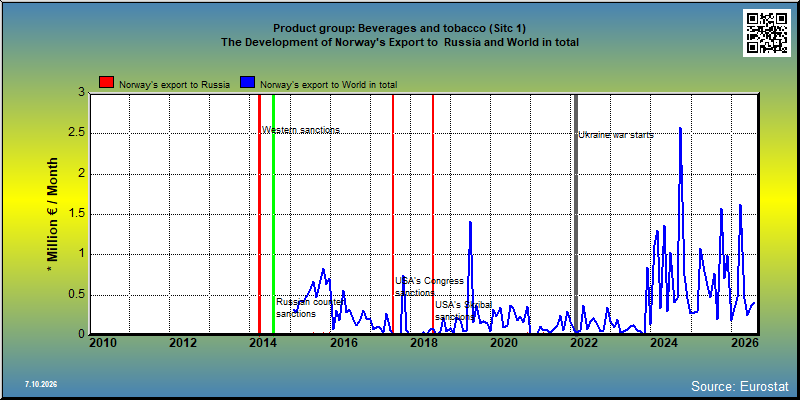The width and height of the screenshot is (800, 400).
Task: Click the y-axis label "* Million € / Month"
Action: [x=53, y=214]
